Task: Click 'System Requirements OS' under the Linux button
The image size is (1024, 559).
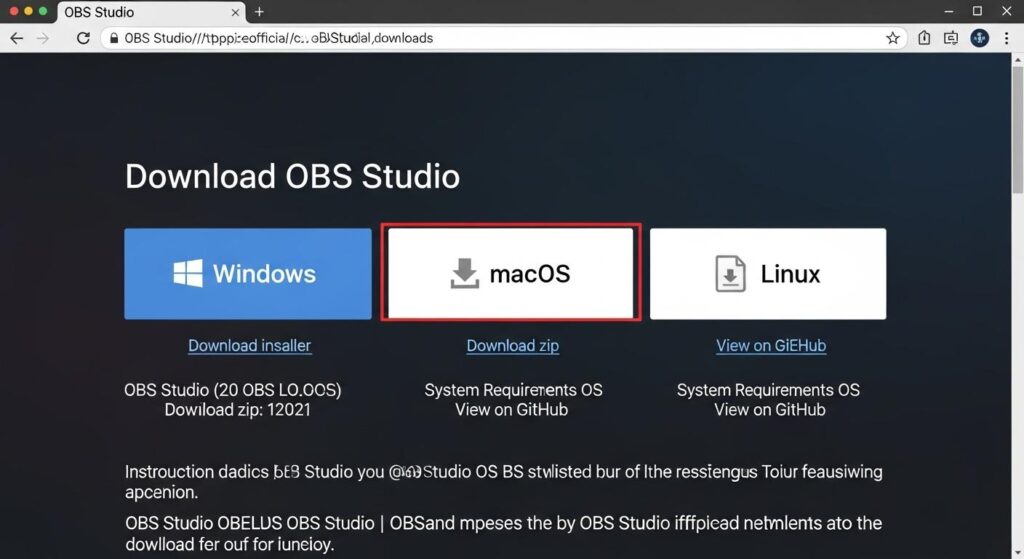Action: pos(768,390)
